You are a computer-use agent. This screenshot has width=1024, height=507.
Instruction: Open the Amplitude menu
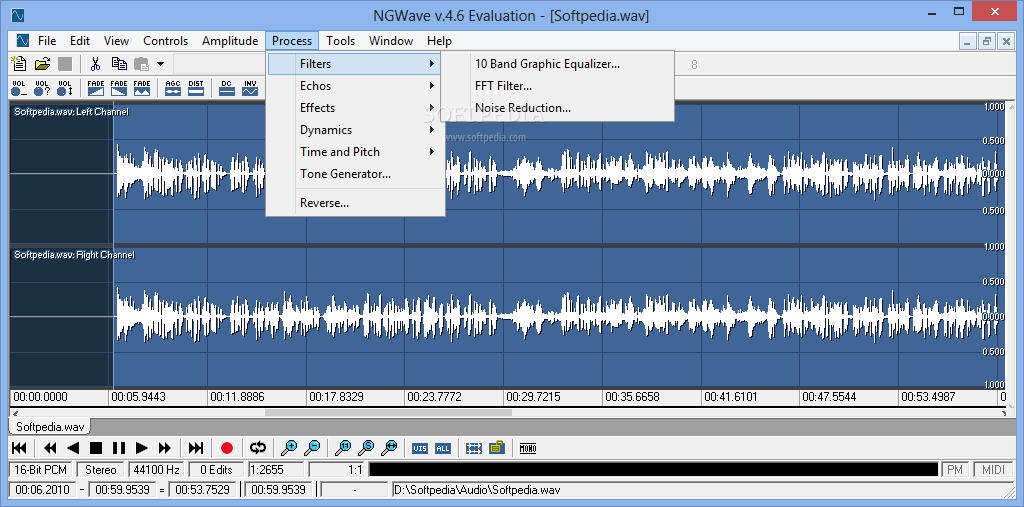point(230,41)
